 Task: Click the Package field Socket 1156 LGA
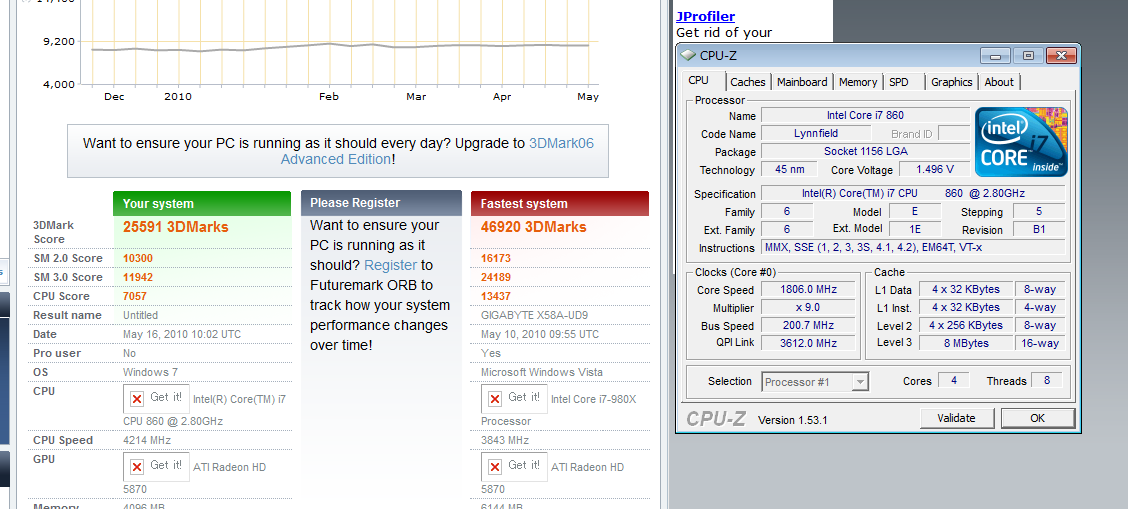pyautogui.click(x=865, y=151)
